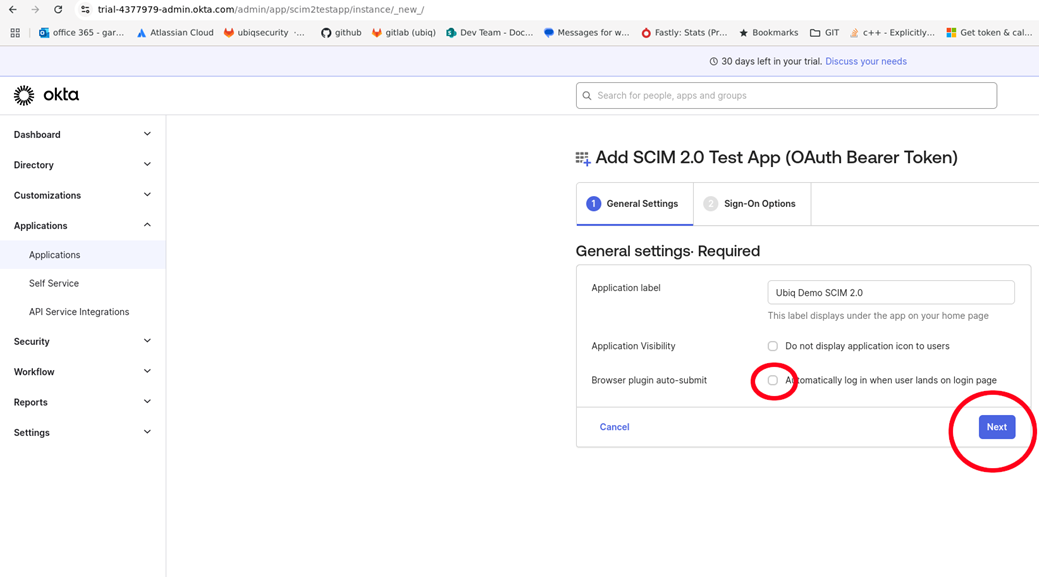Viewport: 1039px width, 577px height.
Task: Click the okta wordmark text
Action: tap(61, 95)
